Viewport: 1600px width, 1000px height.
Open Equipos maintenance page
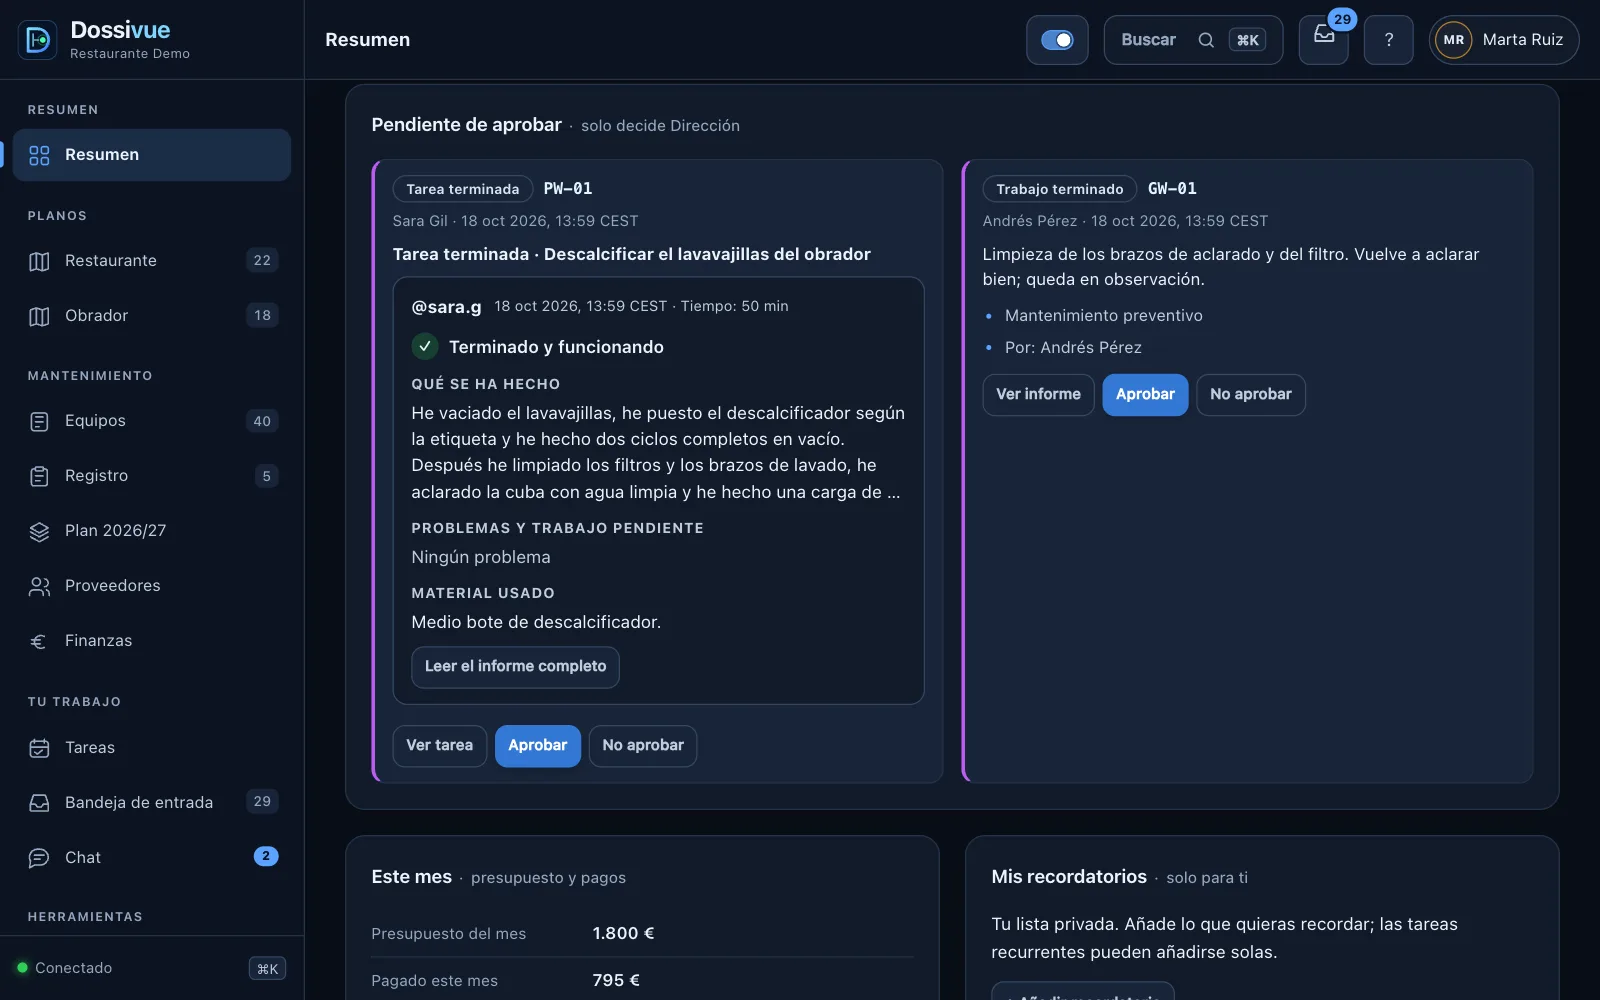[x=152, y=421]
